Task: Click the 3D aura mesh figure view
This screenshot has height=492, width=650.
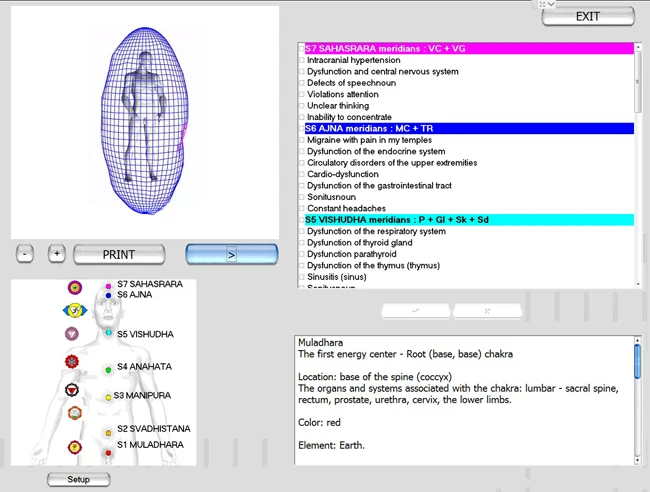Action: [x=145, y=122]
